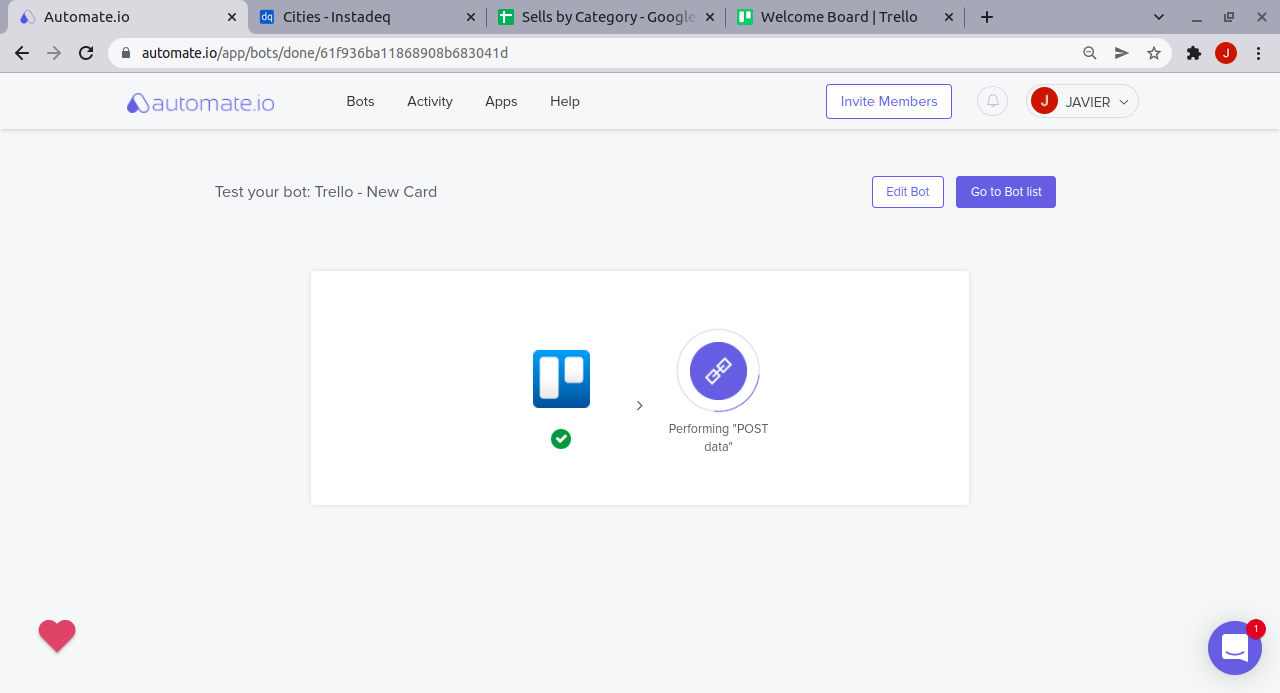Click the zoom magnifier in address bar
The height and width of the screenshot is (693, 1280).
[1090, 53]
